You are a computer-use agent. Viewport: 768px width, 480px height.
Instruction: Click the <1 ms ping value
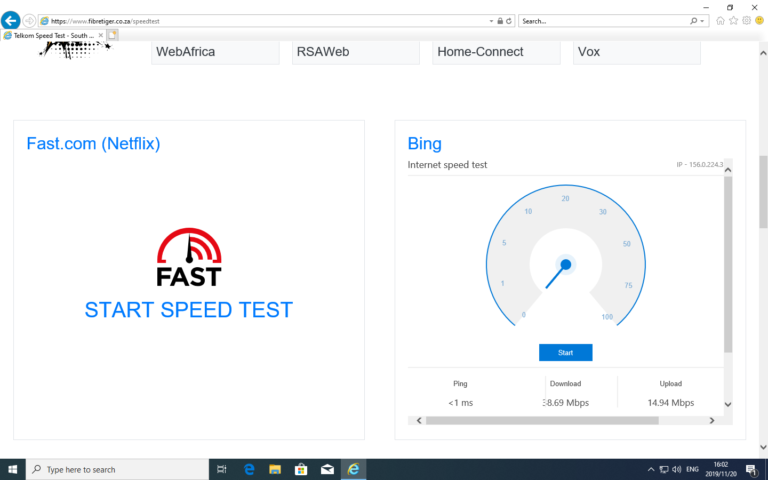pos(460,403)
